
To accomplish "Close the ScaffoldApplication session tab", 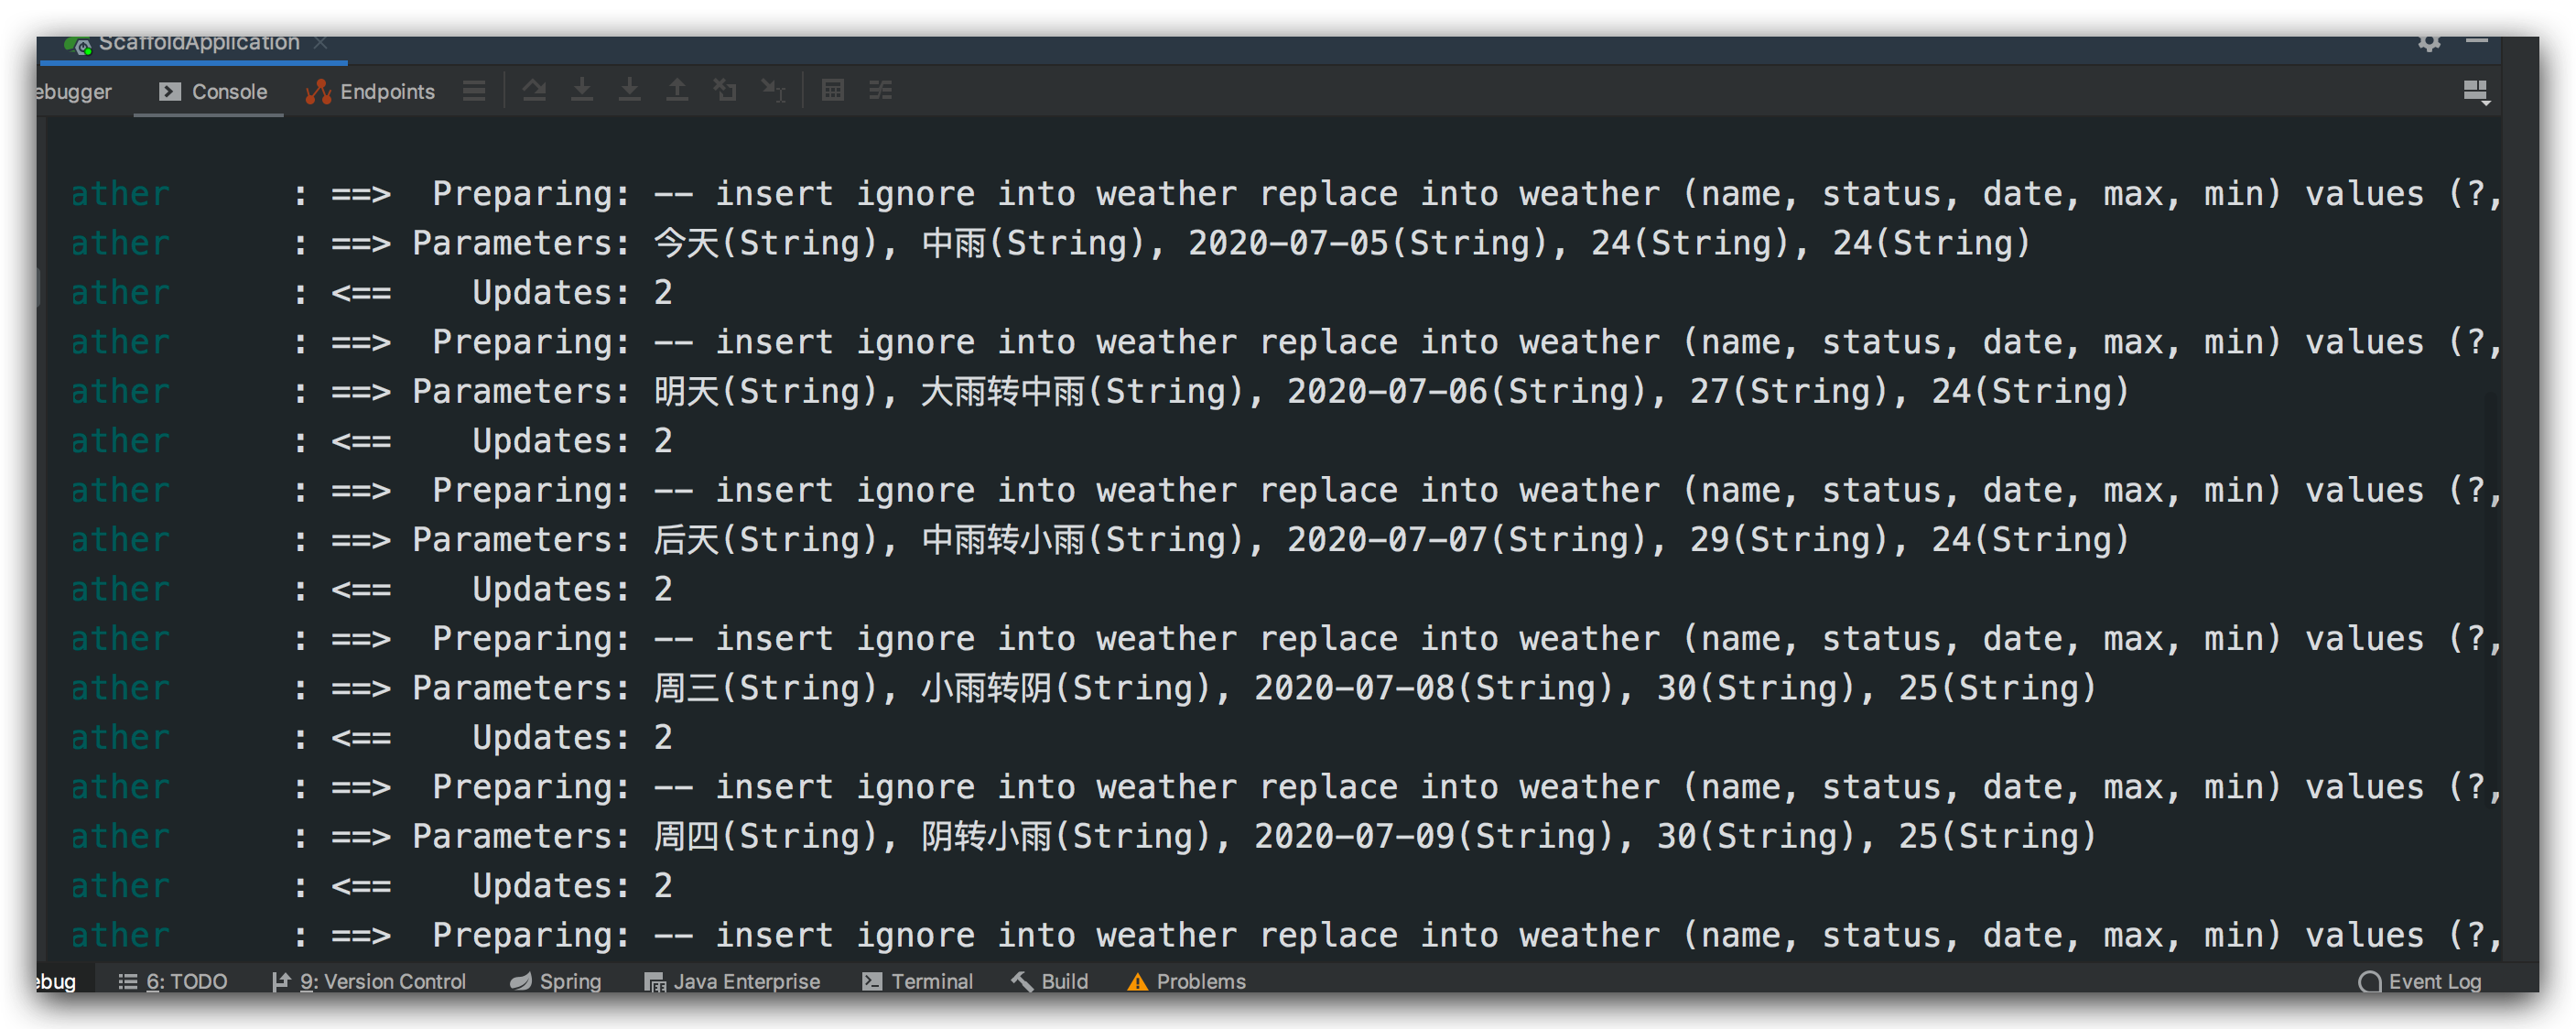I will pos(320,42).
